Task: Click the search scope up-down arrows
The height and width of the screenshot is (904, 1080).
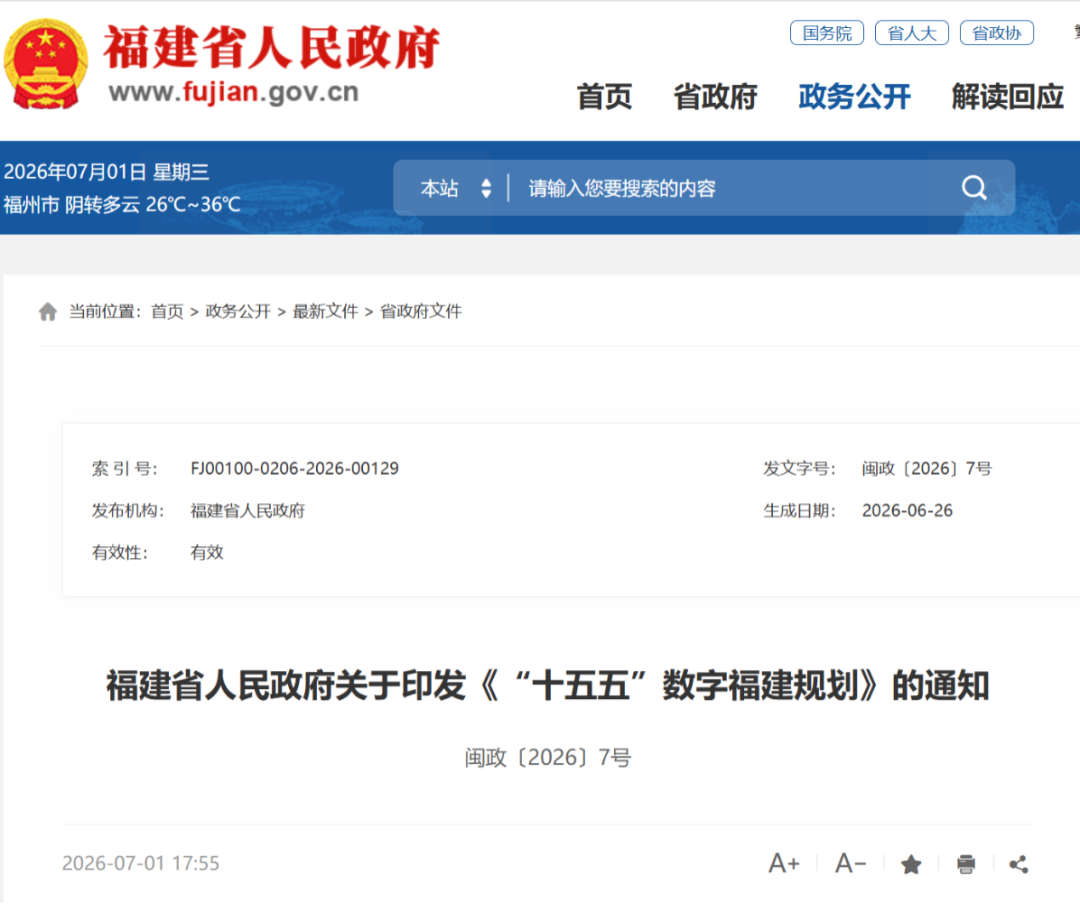Action: coord(486,188)
